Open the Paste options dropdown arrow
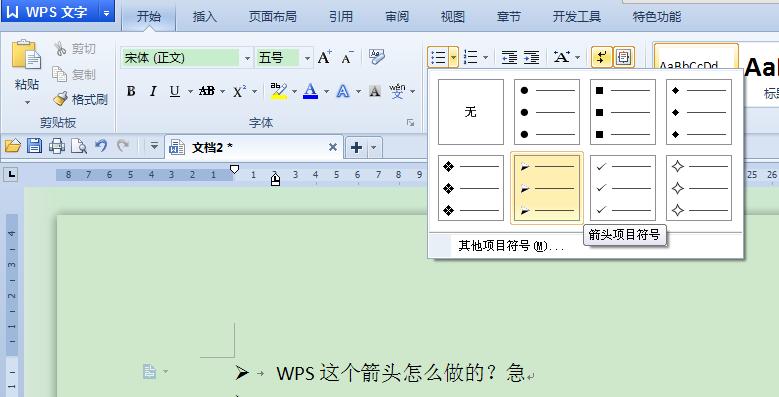The height and width of the screenshot is (397, 779). pyautogui.click(x=27, y=102)
